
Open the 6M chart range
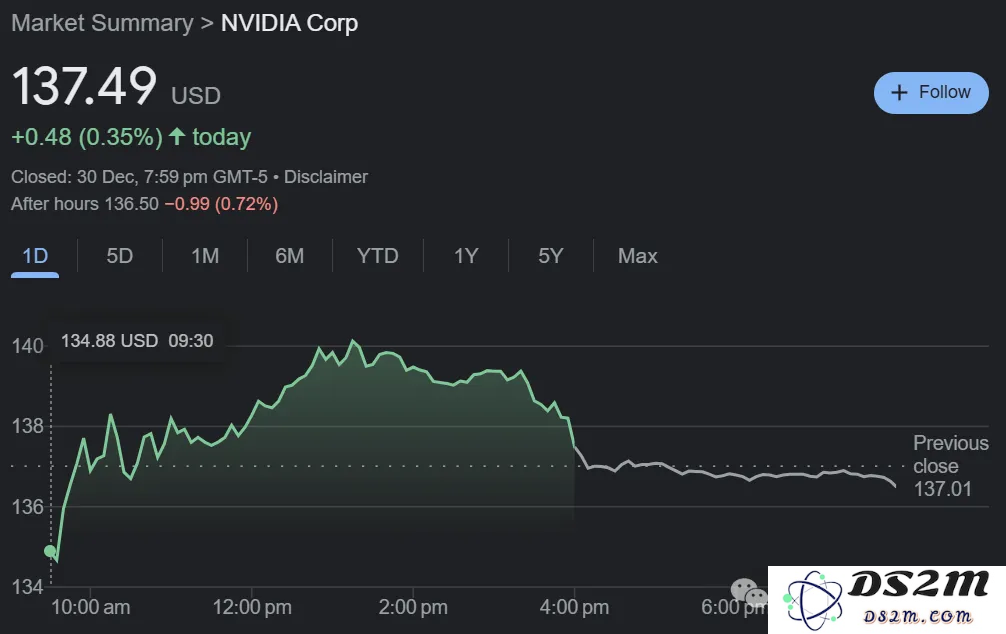point(289,256)
